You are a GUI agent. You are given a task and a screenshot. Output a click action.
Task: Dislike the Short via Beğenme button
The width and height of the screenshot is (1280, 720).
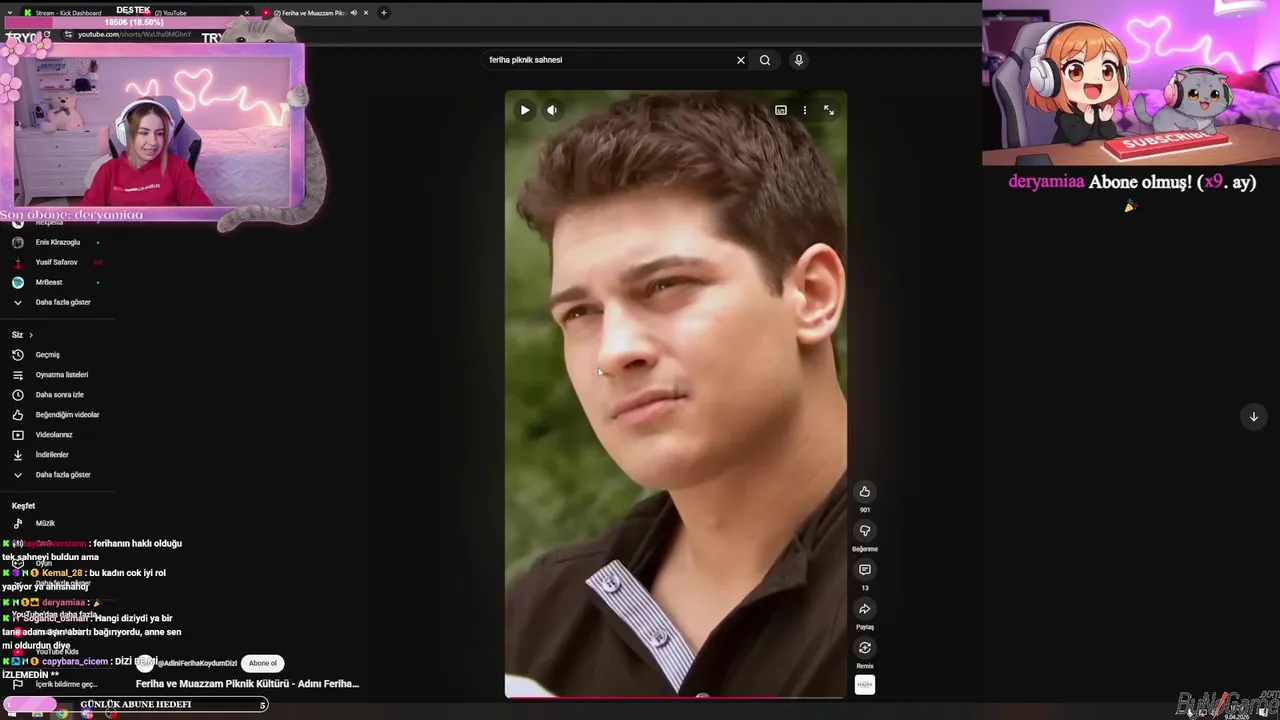(865, 530)
